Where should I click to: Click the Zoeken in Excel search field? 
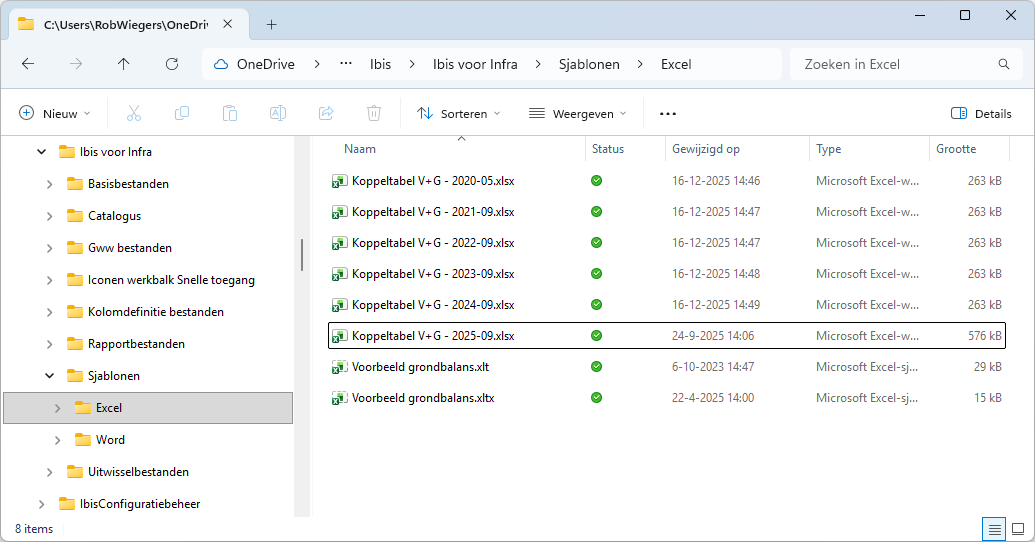point(907,64)
